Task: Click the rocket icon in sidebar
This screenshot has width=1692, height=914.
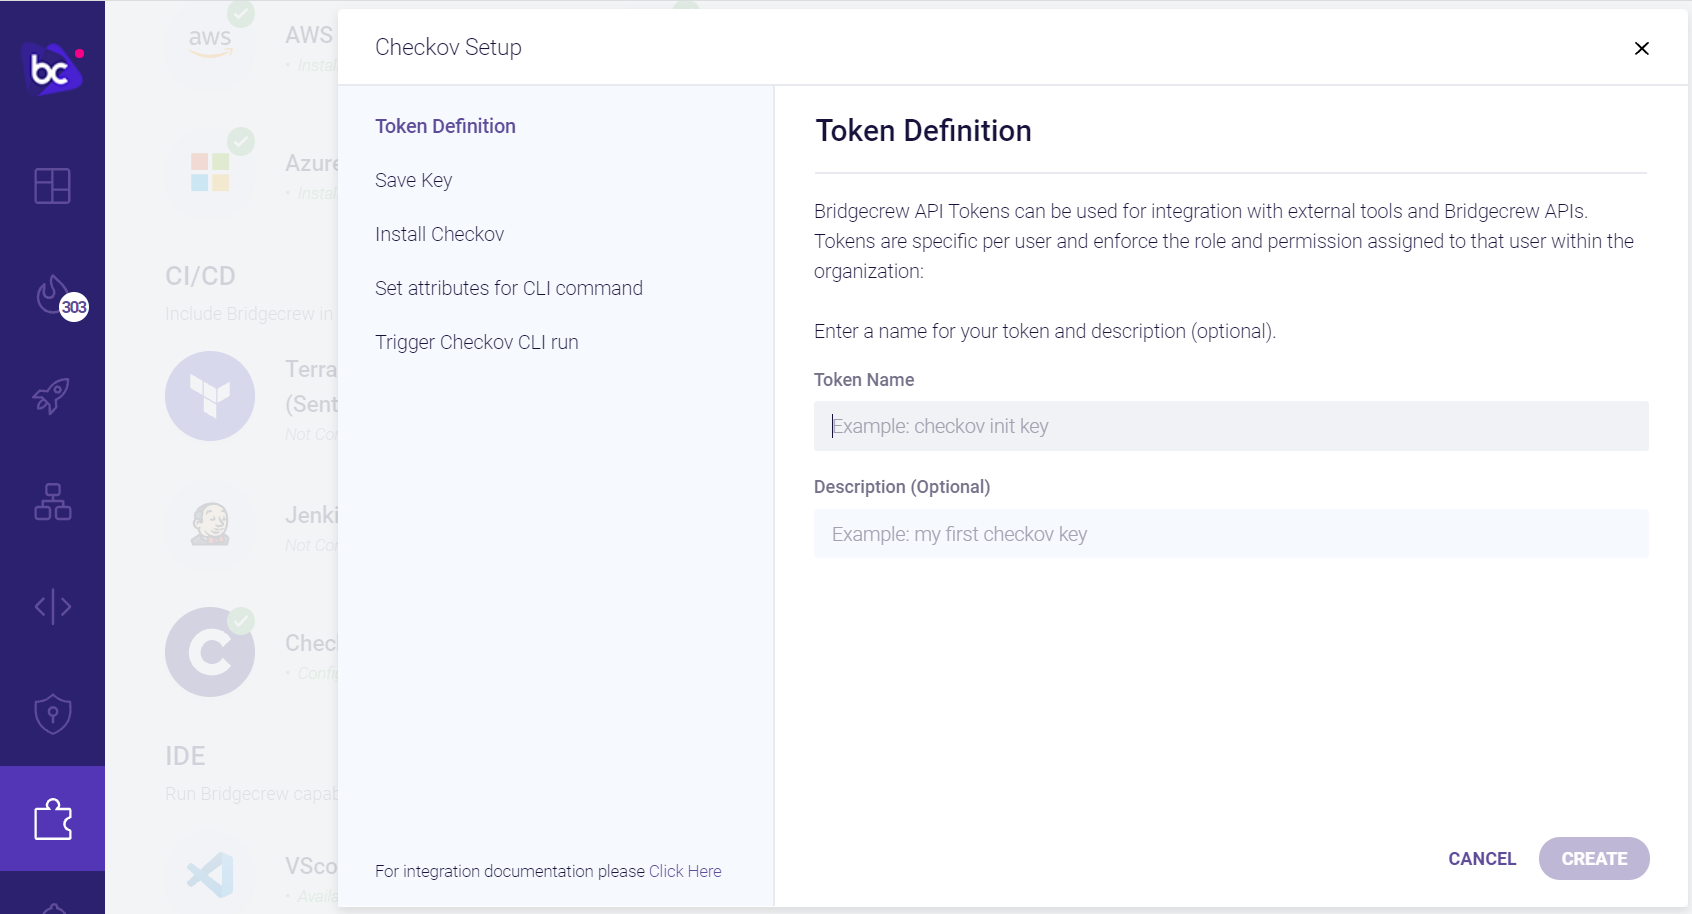Action: 52,396
